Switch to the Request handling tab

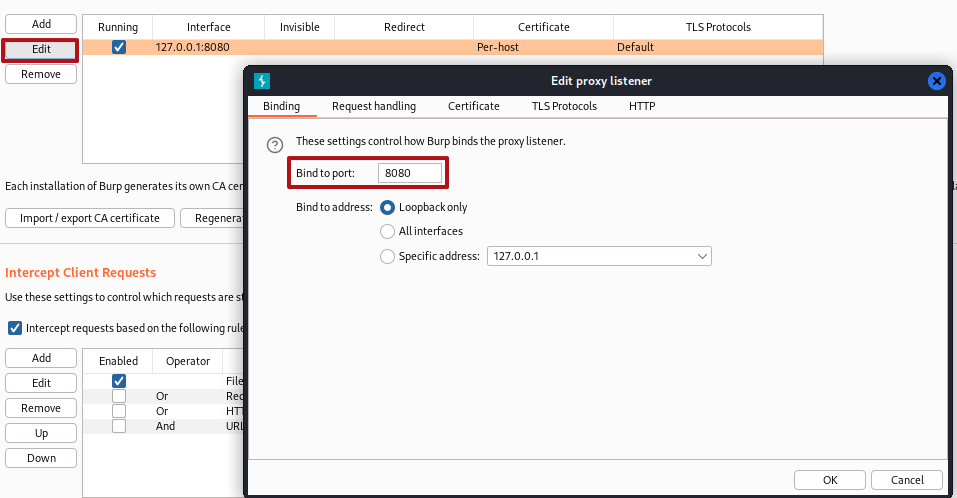(374, 106)
